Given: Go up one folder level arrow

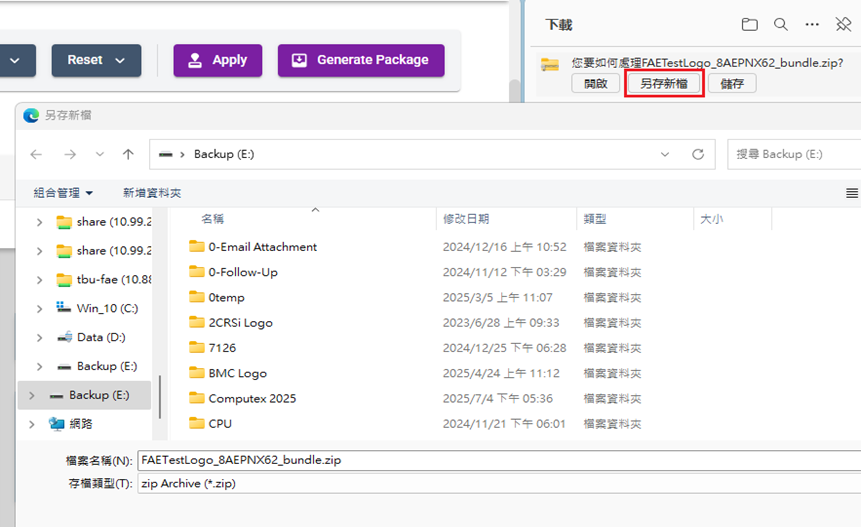Looking at the screenshot, I should [128, 154].
